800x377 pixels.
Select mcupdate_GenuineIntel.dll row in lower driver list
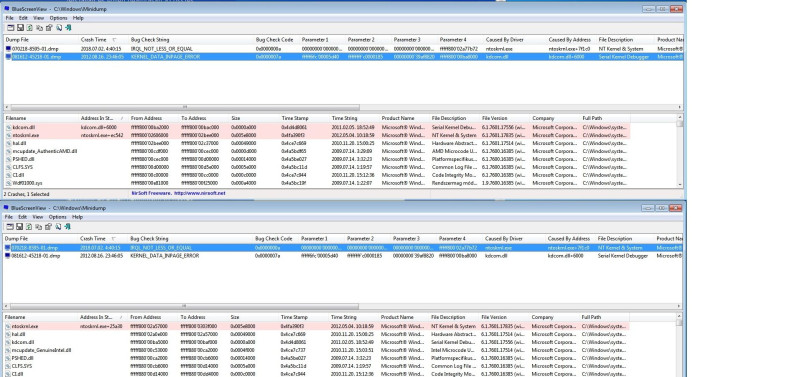316,350
